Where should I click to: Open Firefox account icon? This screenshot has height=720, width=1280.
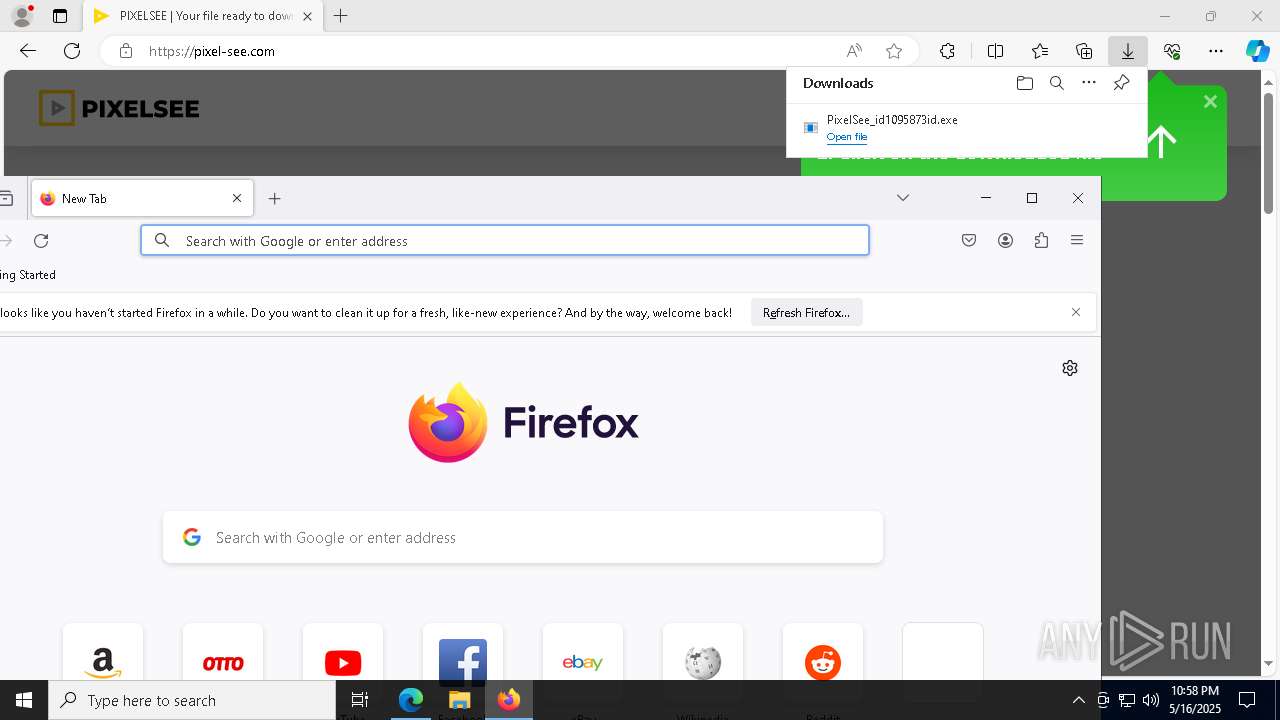tap(1006, 240)
